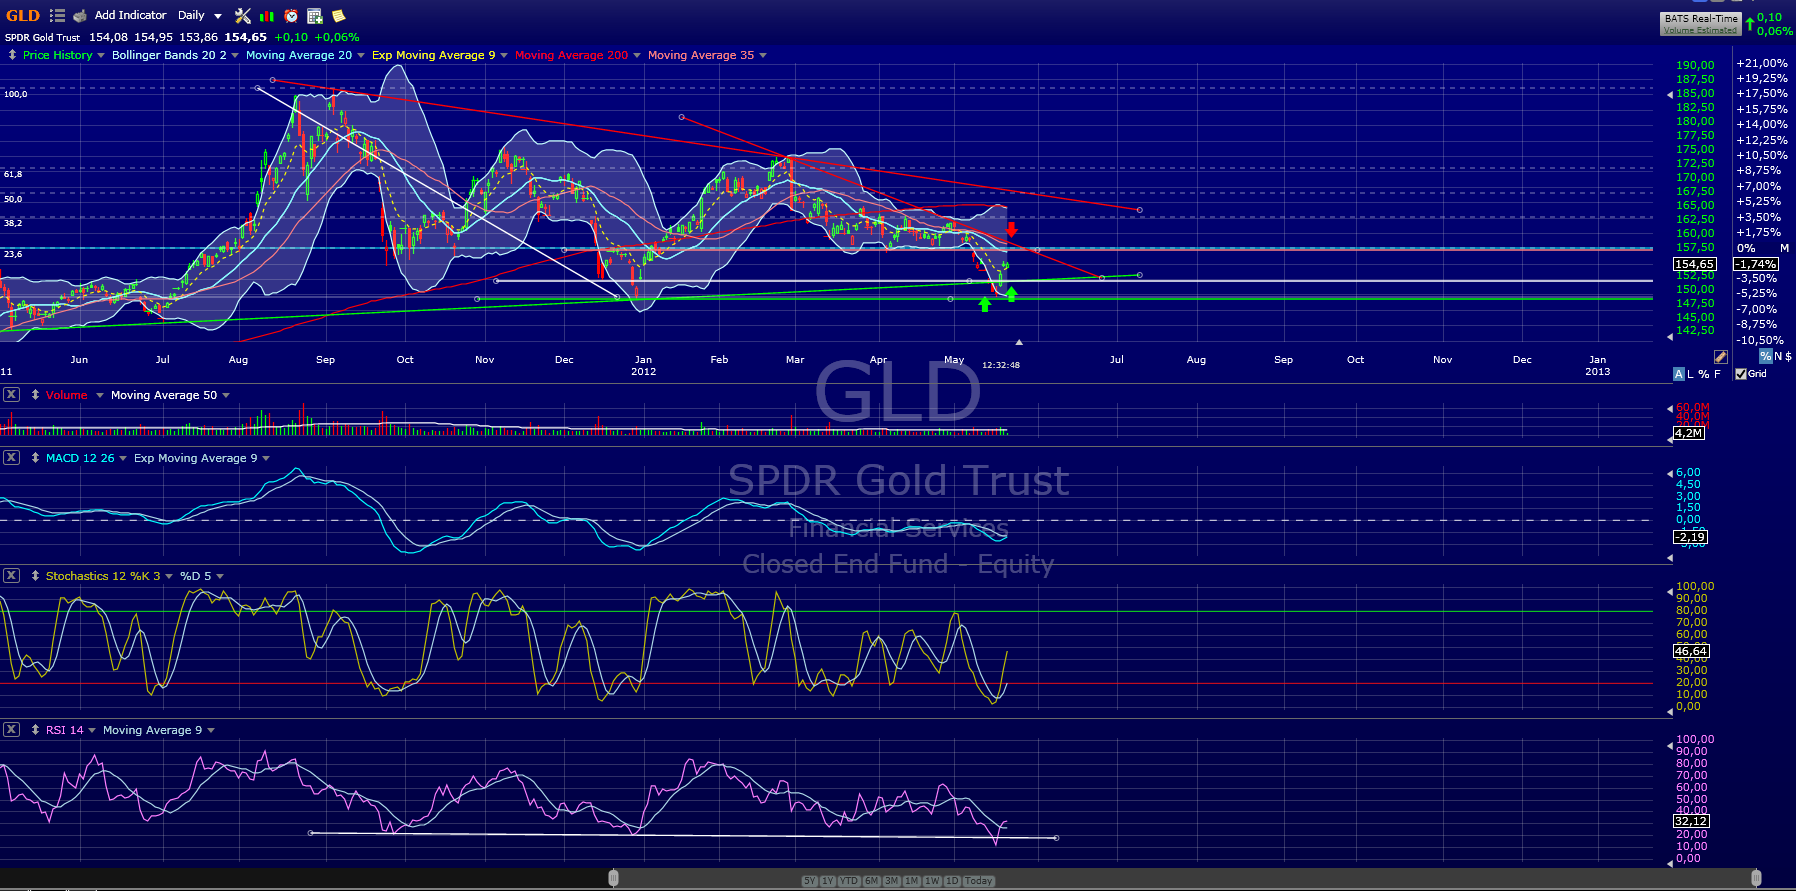Set a price alert with the alarm clock icon
The width and height of the screenshot is (1796, 891).
291,16
